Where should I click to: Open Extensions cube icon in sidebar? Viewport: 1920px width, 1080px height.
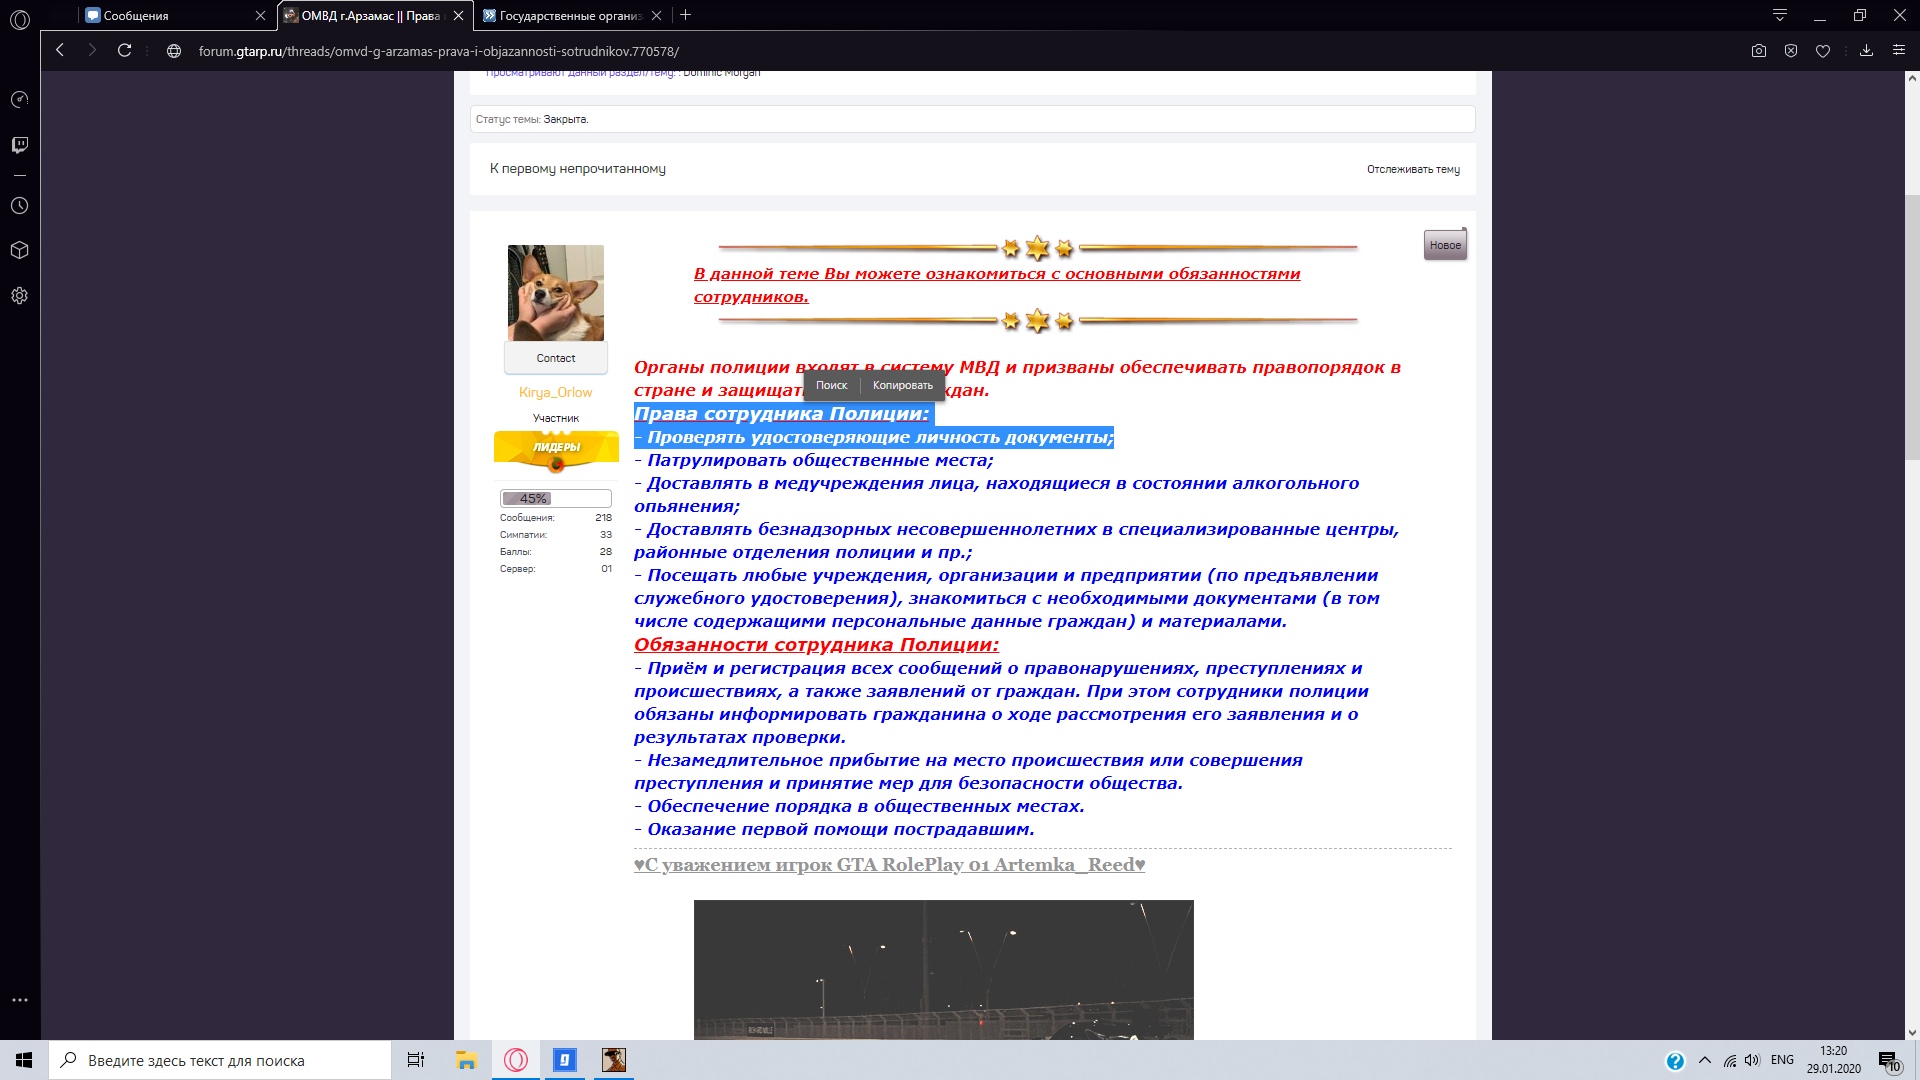20,251
